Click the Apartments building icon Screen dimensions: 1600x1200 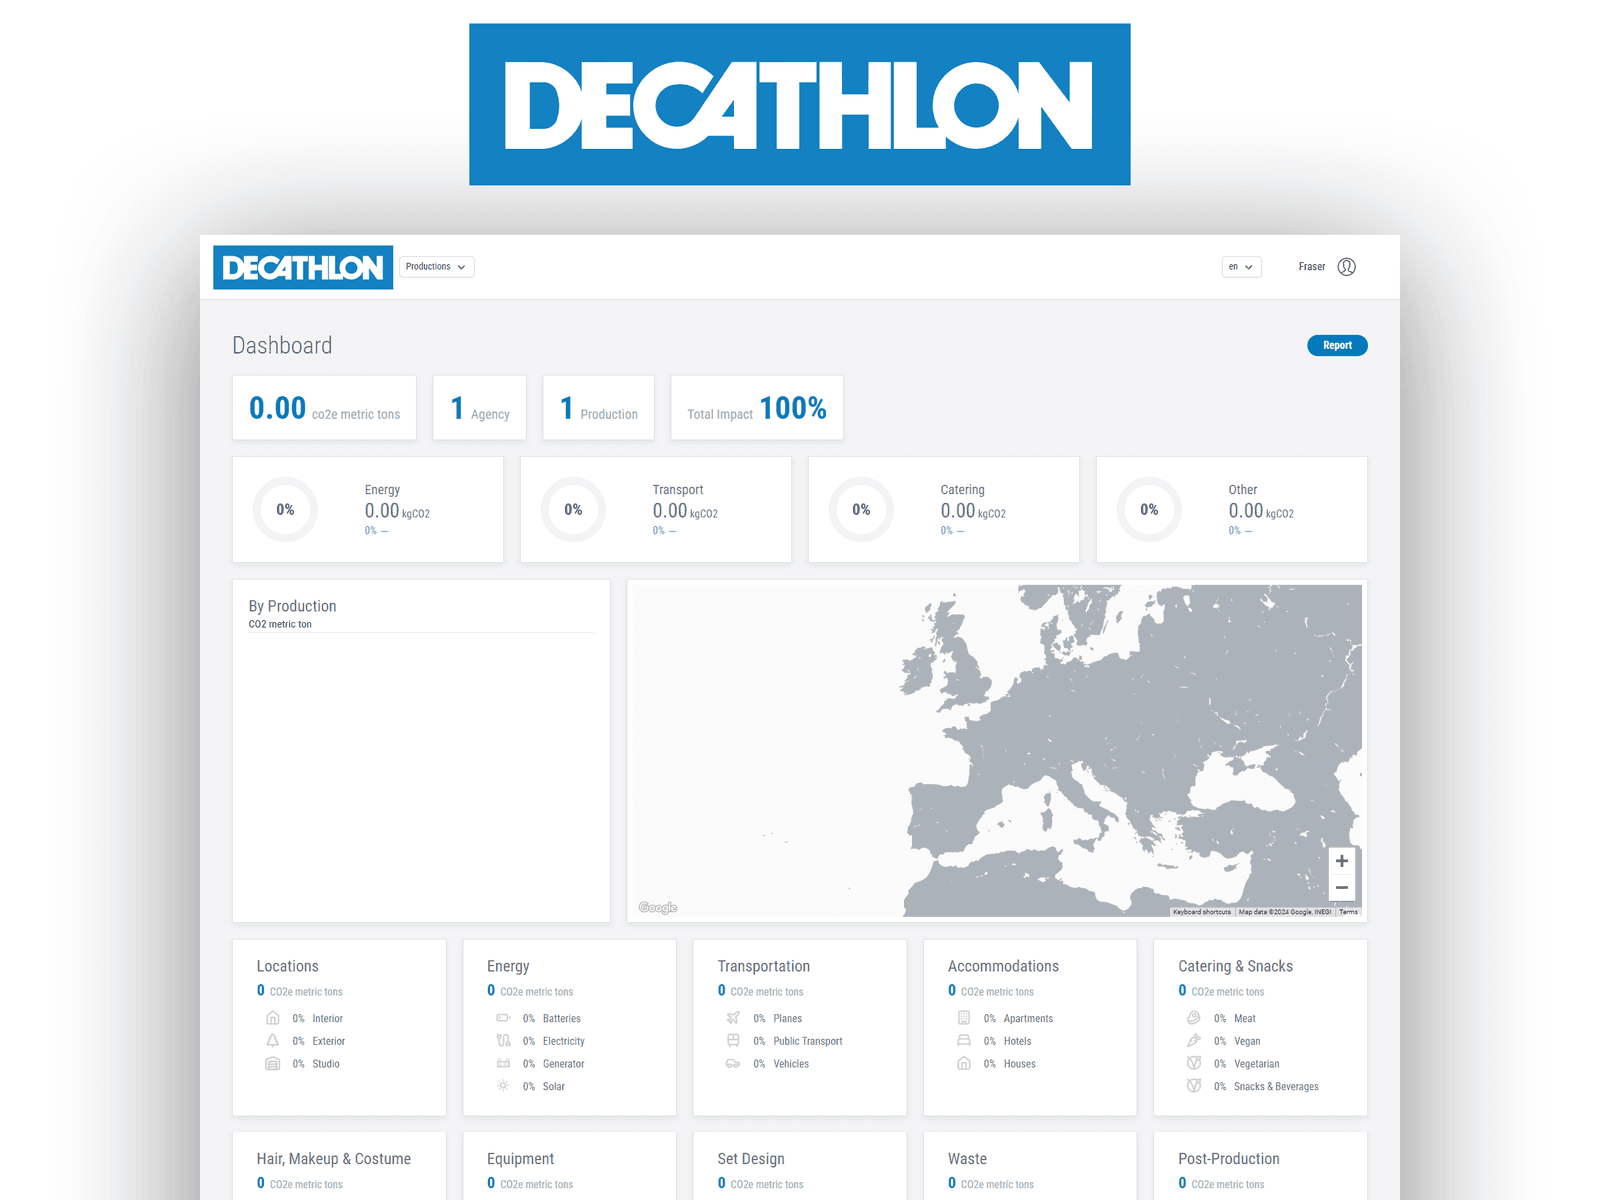click(x=964, y=1018)
